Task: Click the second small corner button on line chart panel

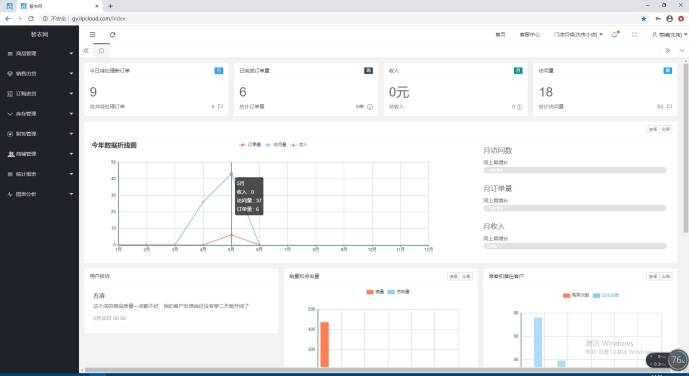Action: 666,129
